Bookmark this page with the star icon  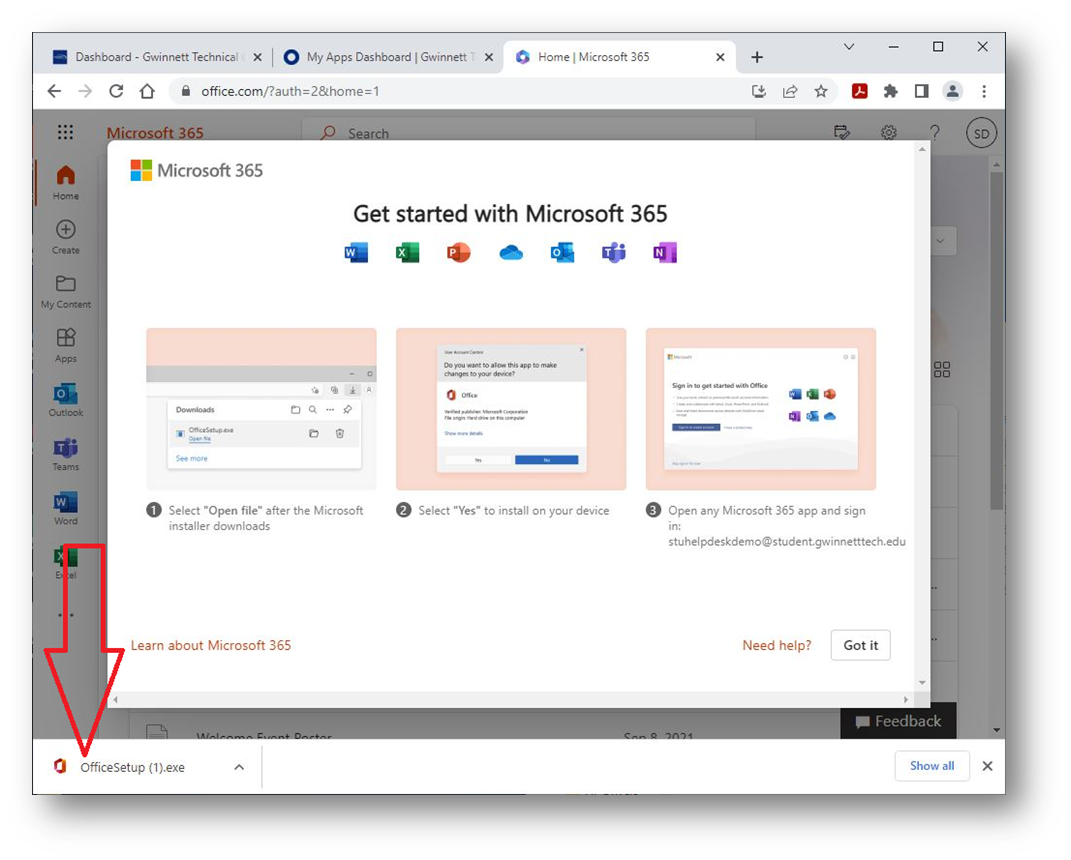[821, 91]
